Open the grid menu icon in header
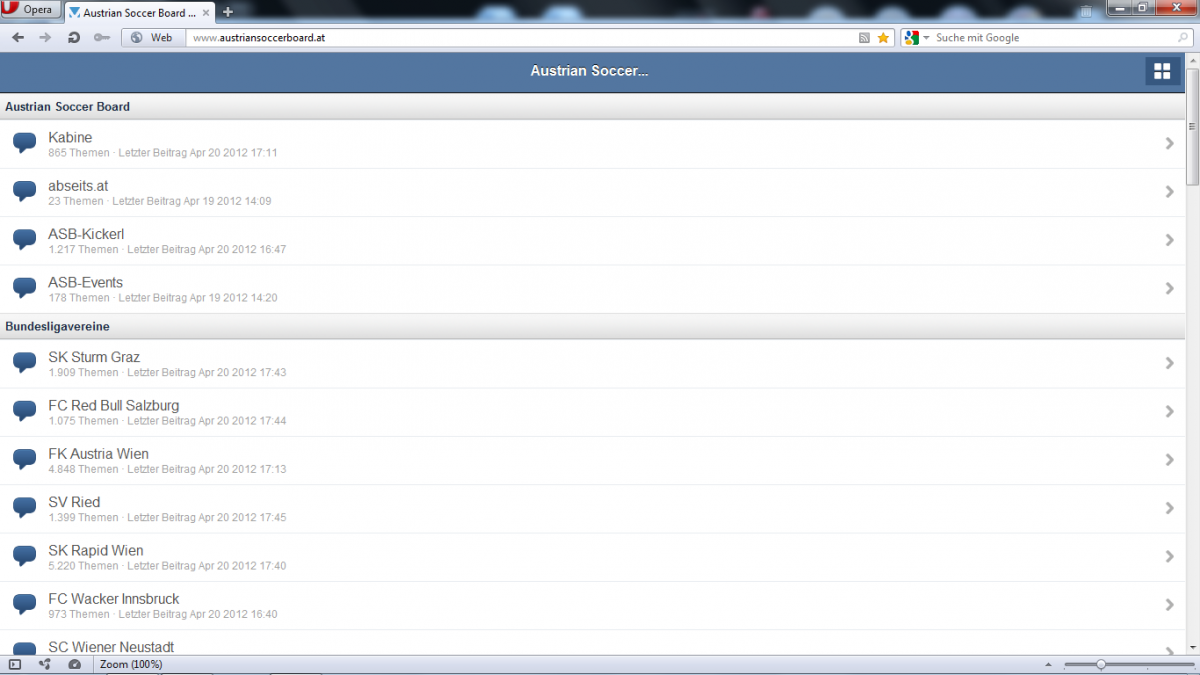The height and width of the screenshot is (675, 1200). (1162, 71)
